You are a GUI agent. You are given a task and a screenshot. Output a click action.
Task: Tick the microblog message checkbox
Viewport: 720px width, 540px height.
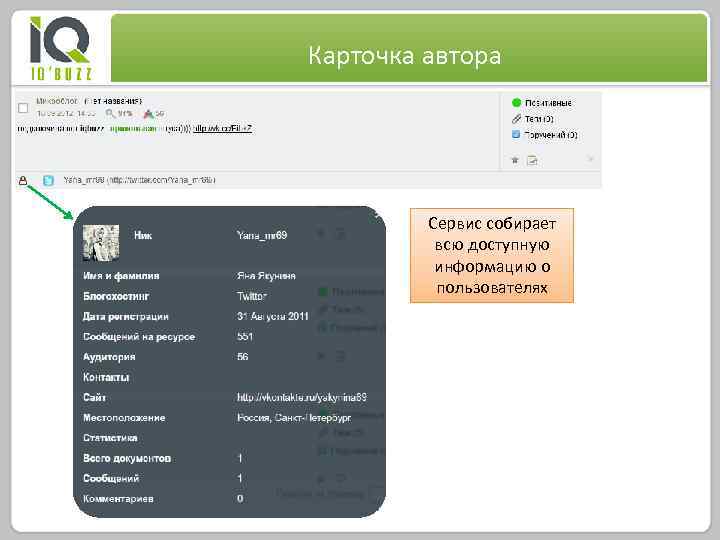(22, 108)
